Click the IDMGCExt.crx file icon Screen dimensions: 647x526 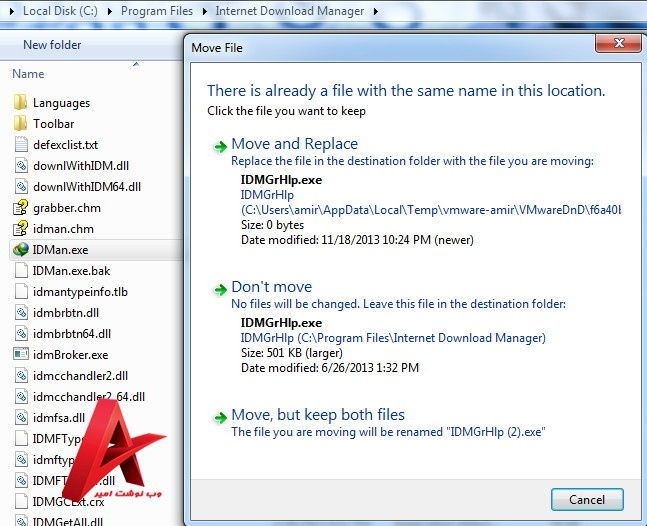tap(21, 501)
